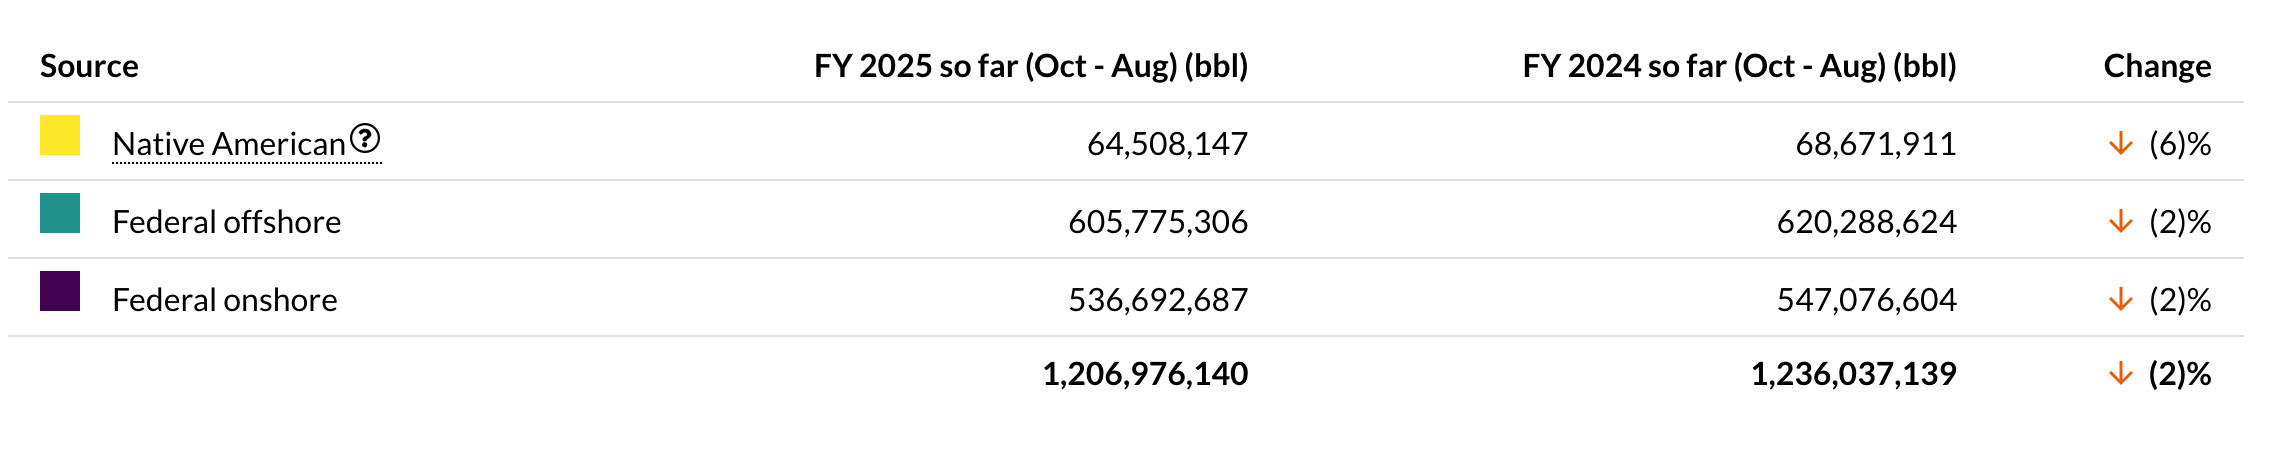Screen dimensions: 2276x458
Task: Click the (6)% change value
Action: coord(2180,145)
